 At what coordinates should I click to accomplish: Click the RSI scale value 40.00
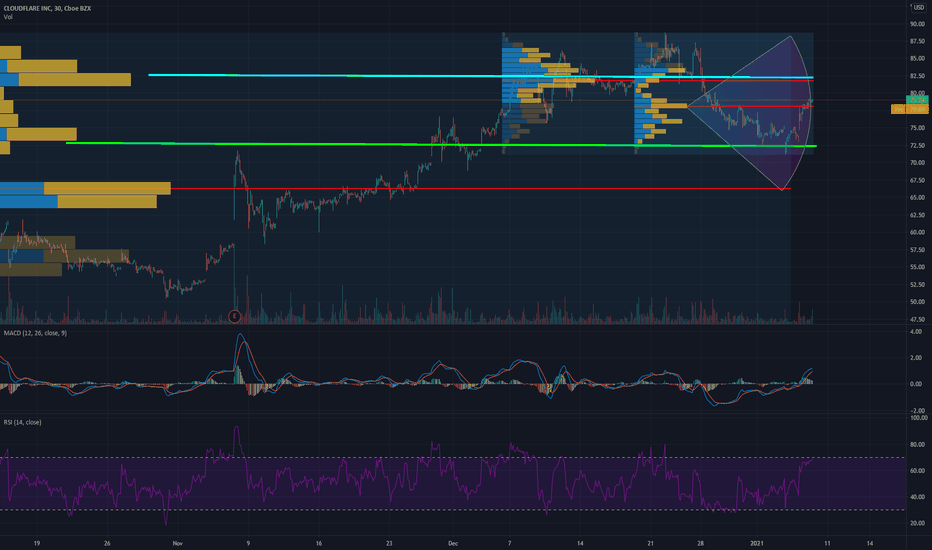click(917, 497)
